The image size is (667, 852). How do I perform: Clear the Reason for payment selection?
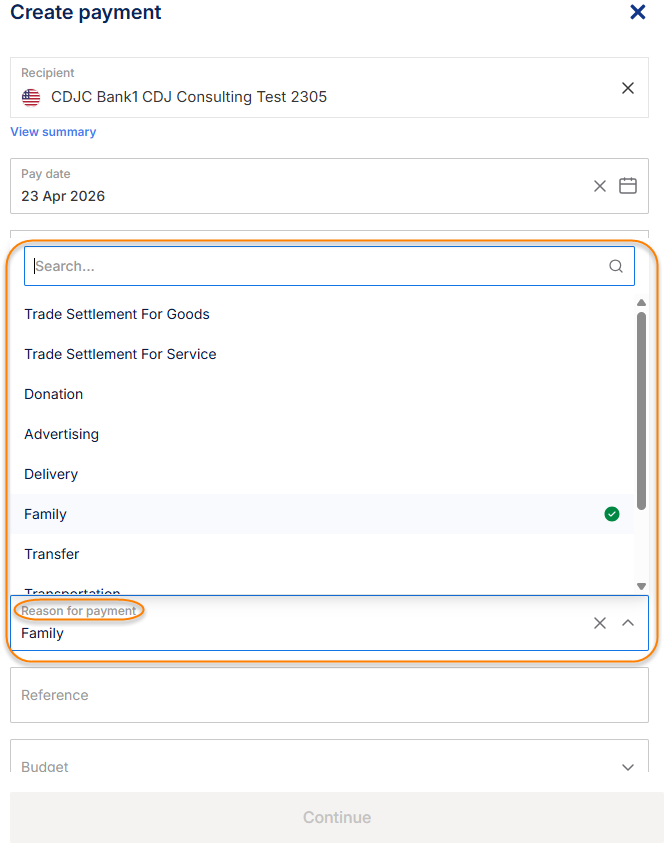[x=600, y=623]
